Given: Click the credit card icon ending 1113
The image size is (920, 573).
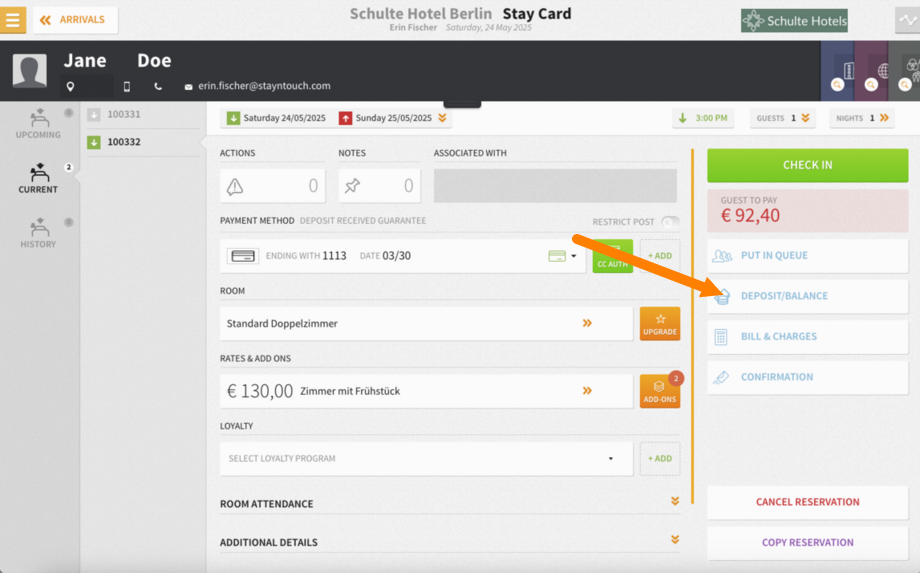Looking at the screenshot, I should pos(242,256).
